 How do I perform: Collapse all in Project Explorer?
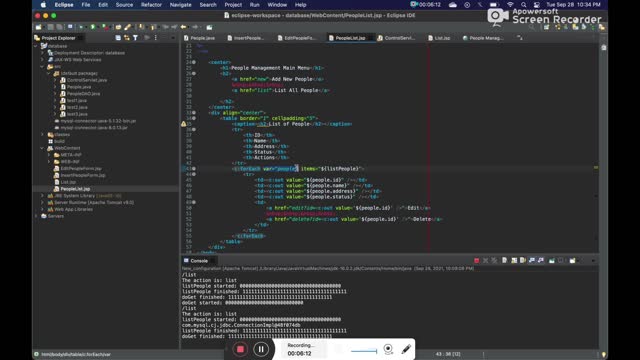tap(118, 38)
